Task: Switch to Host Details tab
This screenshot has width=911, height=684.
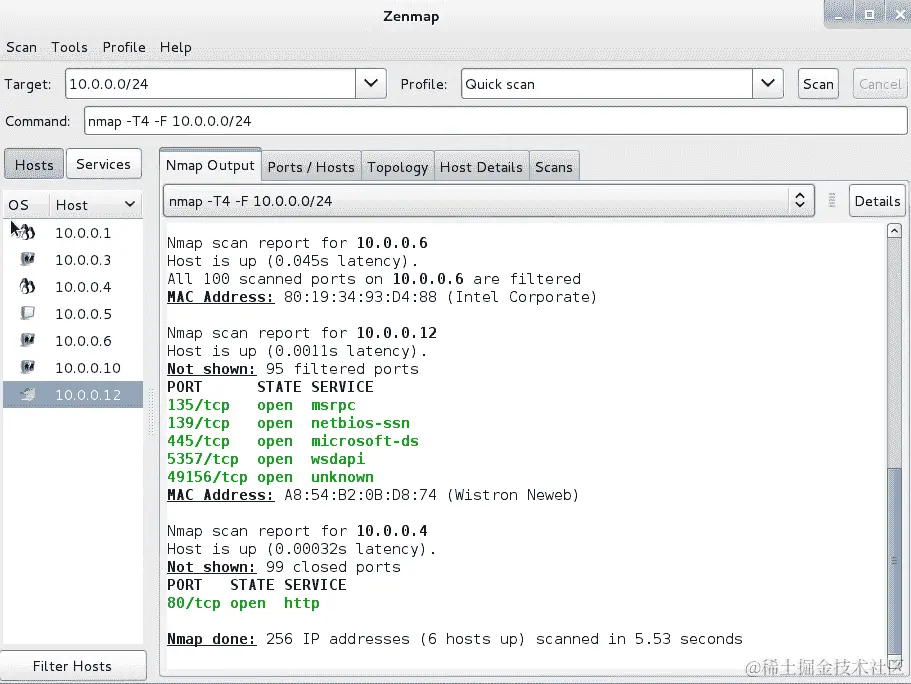Action: pyautogui.click(x=481, y=167)
